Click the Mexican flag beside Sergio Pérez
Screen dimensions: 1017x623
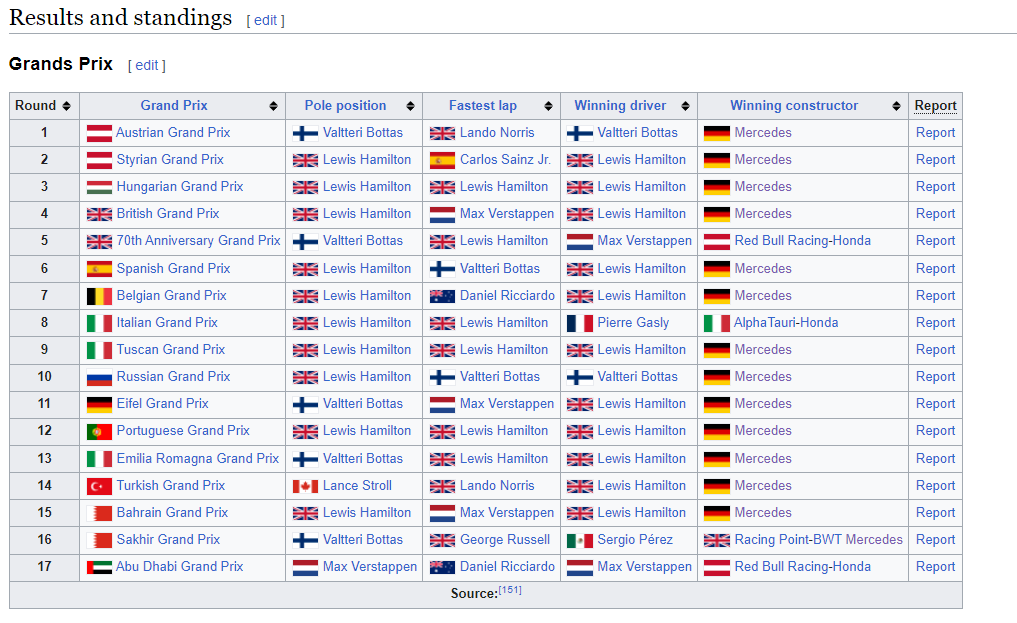tap(580, 541)
